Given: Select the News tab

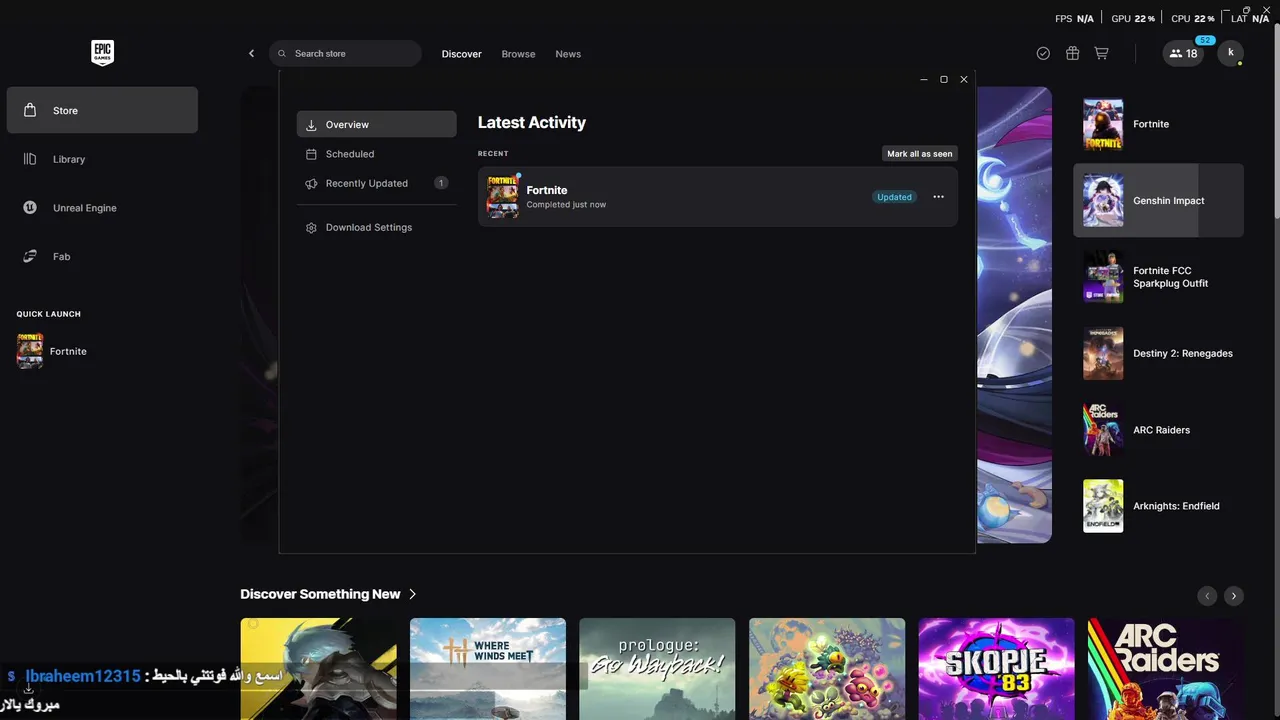Looking at the screenshot, I should (x=568, y=54).
